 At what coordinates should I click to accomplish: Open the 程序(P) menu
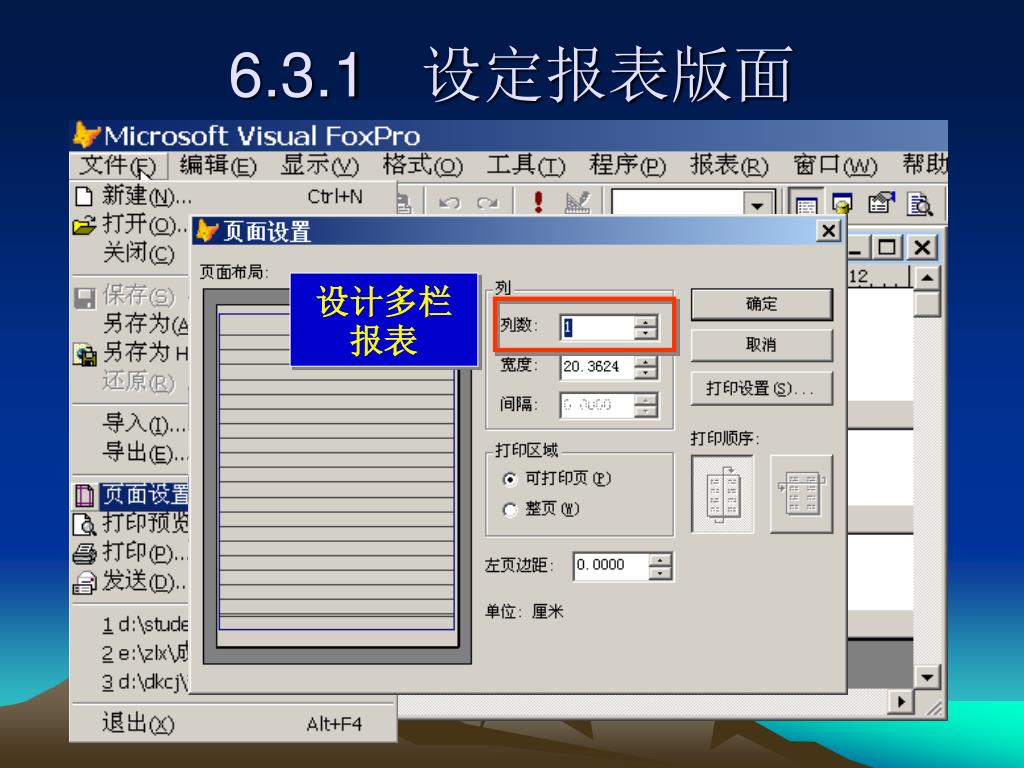coord(628,166)
